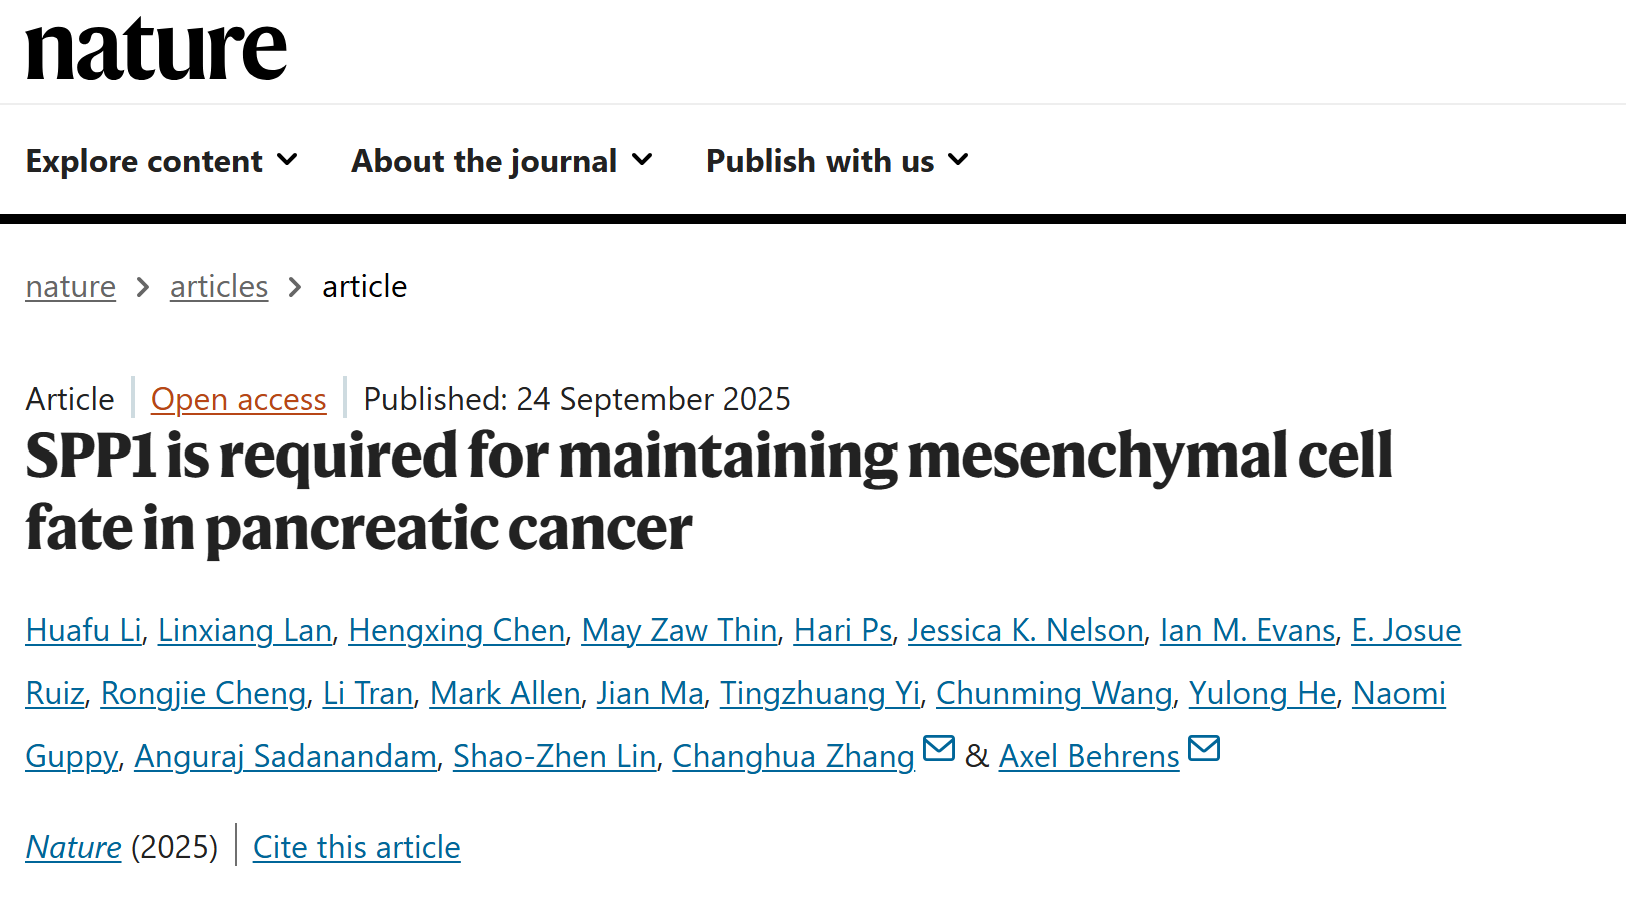1626x898 pixels.
Task: Open author Axel Behrens' name link
Action: click(x=1089, y=756)
